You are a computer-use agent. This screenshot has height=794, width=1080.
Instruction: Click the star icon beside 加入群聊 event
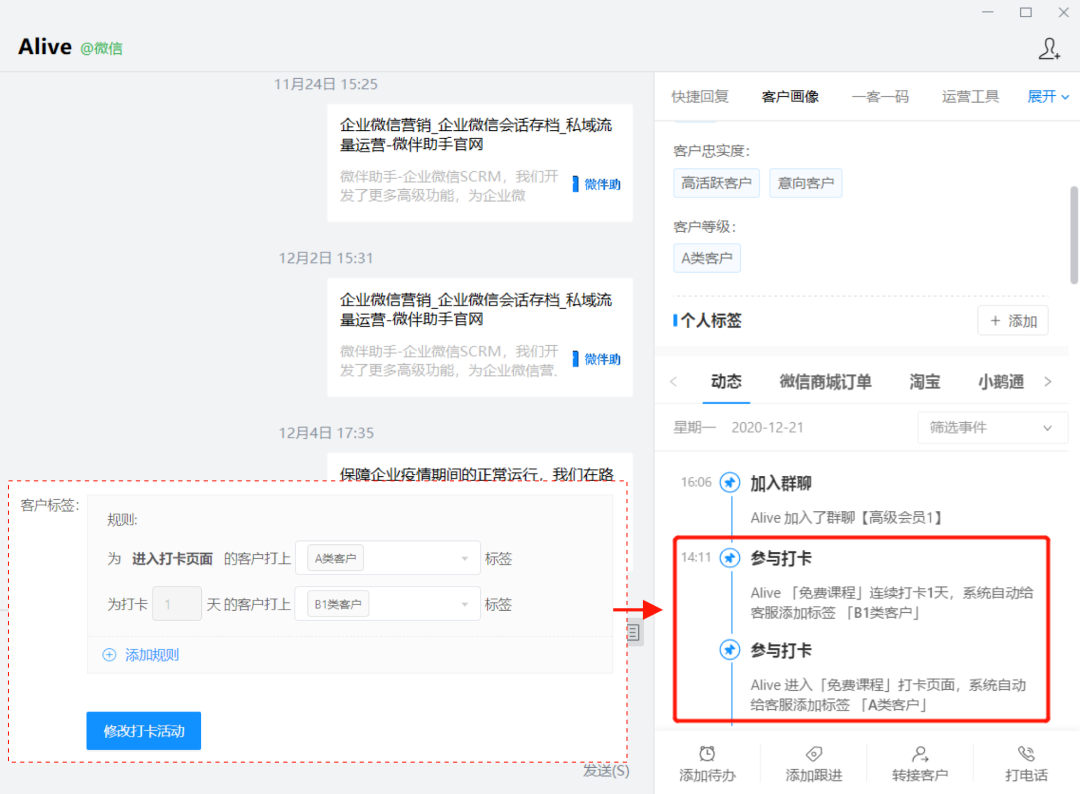pyautogui.click(x=729, y=482)
